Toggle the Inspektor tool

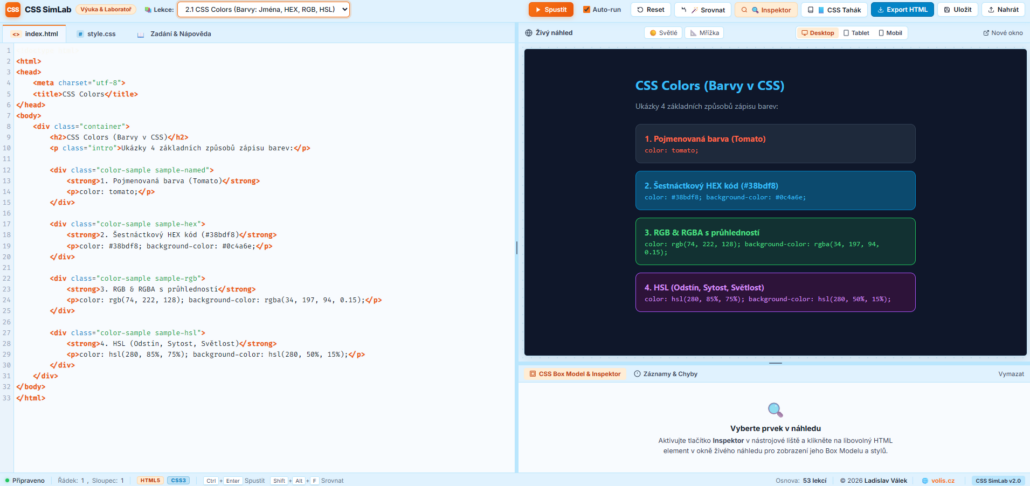766,10
